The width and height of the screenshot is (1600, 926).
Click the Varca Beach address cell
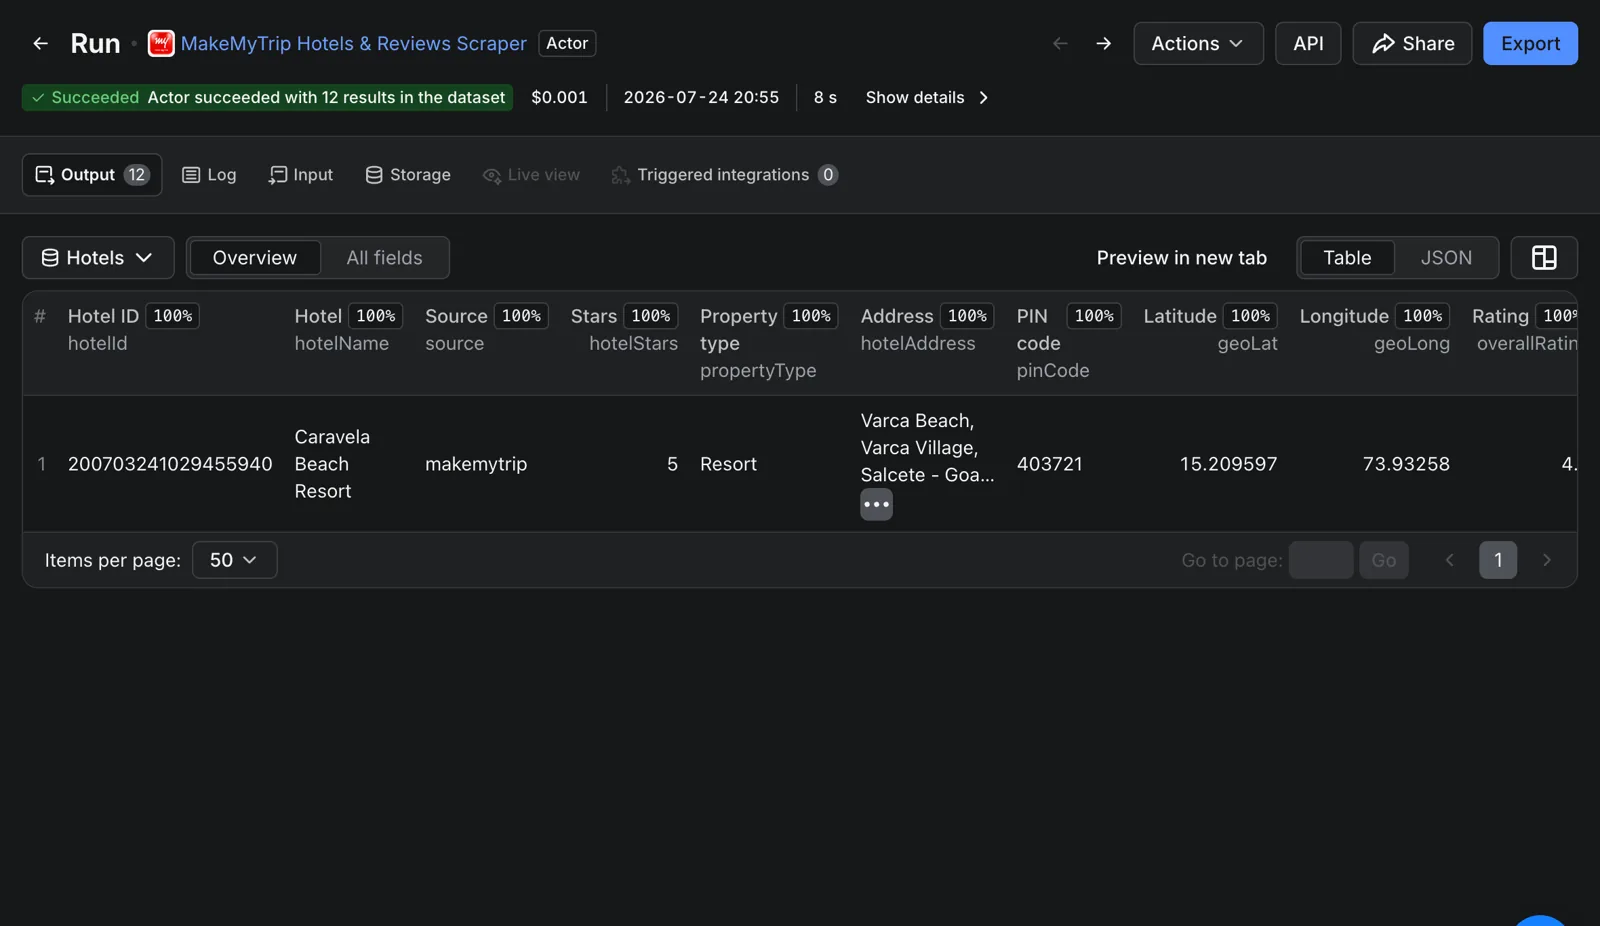(927, 448)
